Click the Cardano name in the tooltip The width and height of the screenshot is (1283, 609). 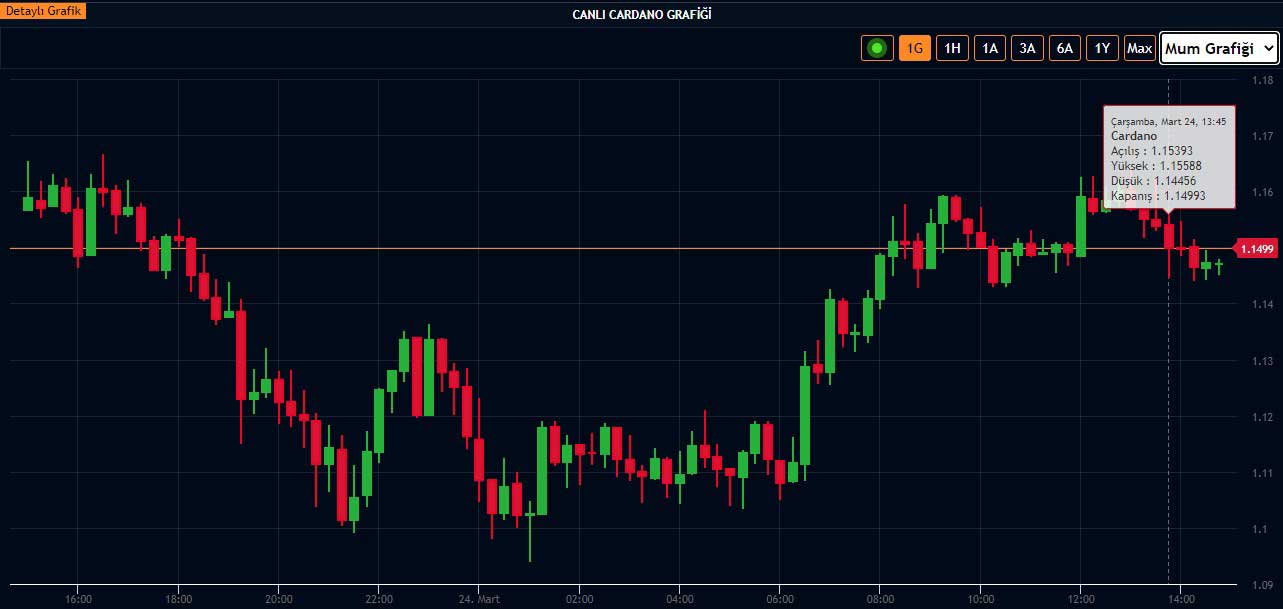[x=1133, y=135]
